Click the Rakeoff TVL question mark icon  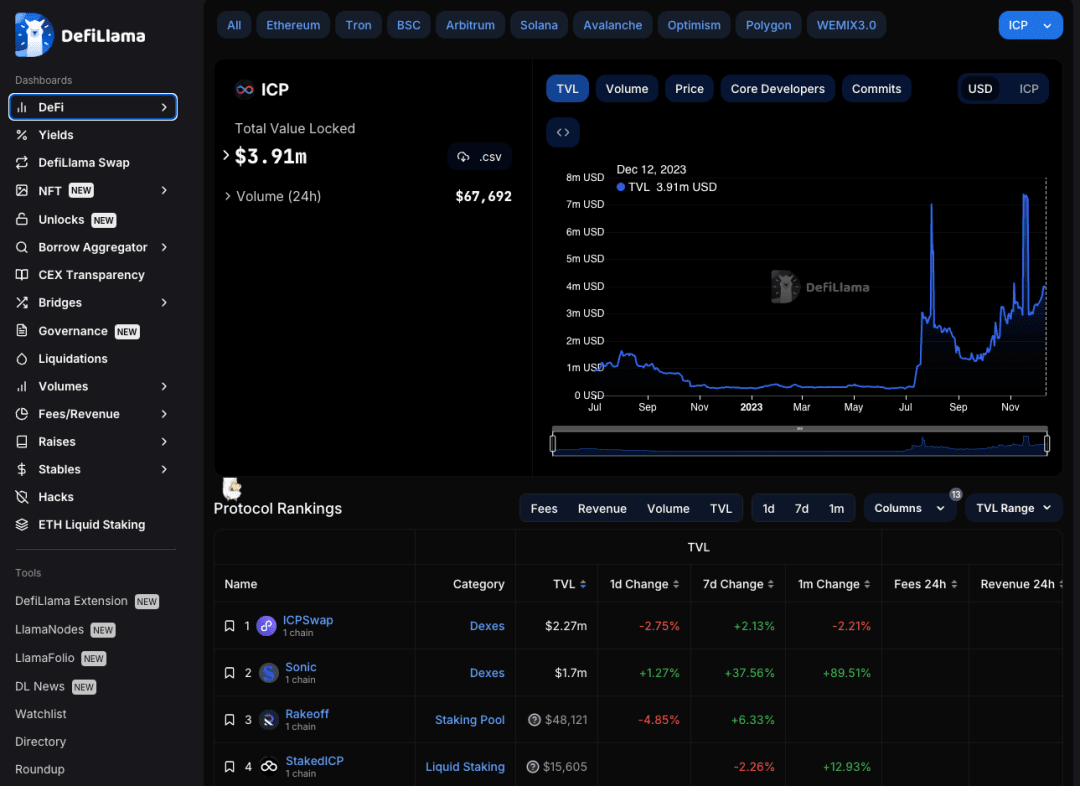point(534,720)
